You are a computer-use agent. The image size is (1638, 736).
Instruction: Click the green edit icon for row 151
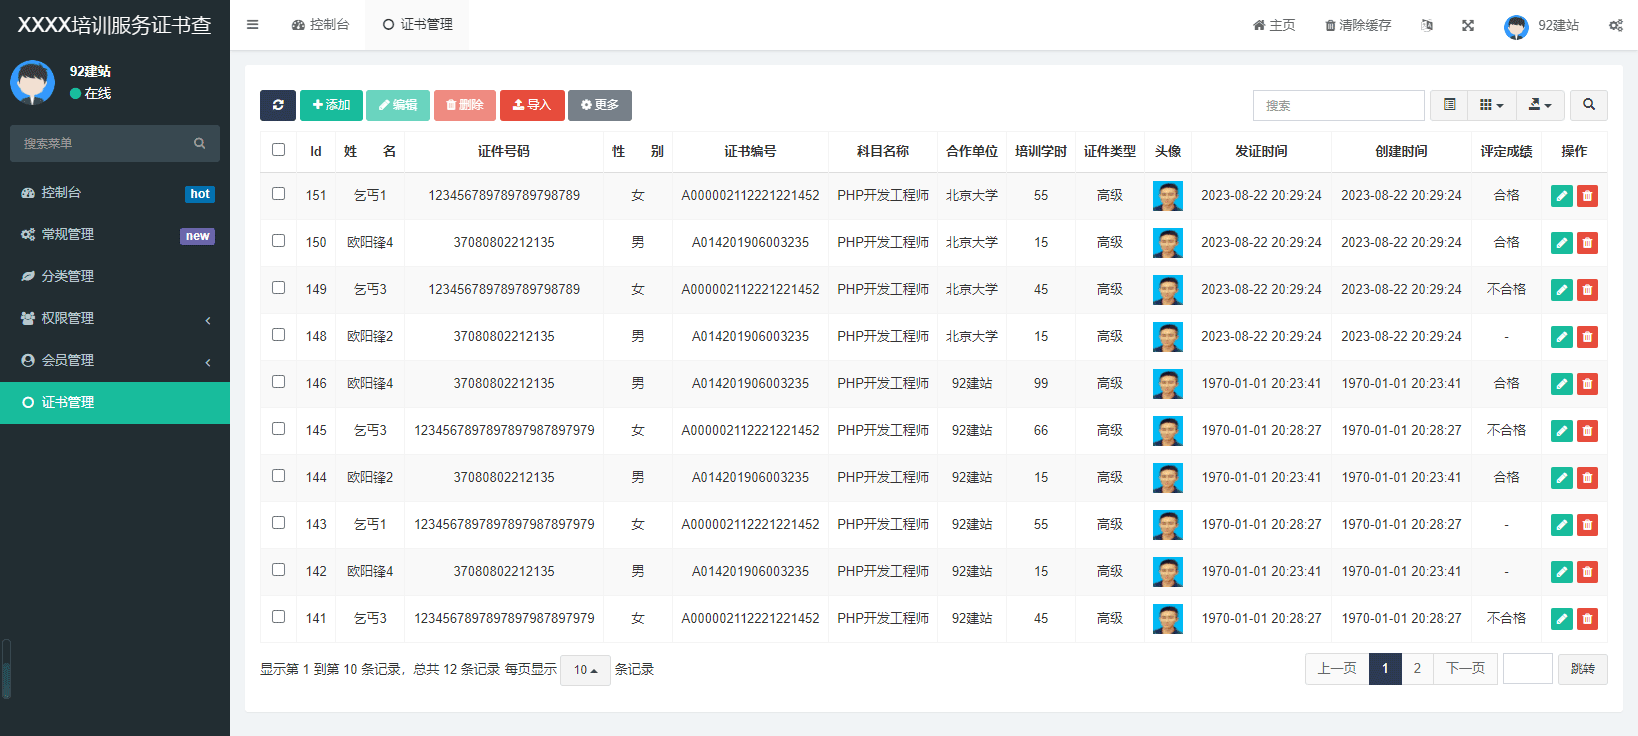[1561, 196]
